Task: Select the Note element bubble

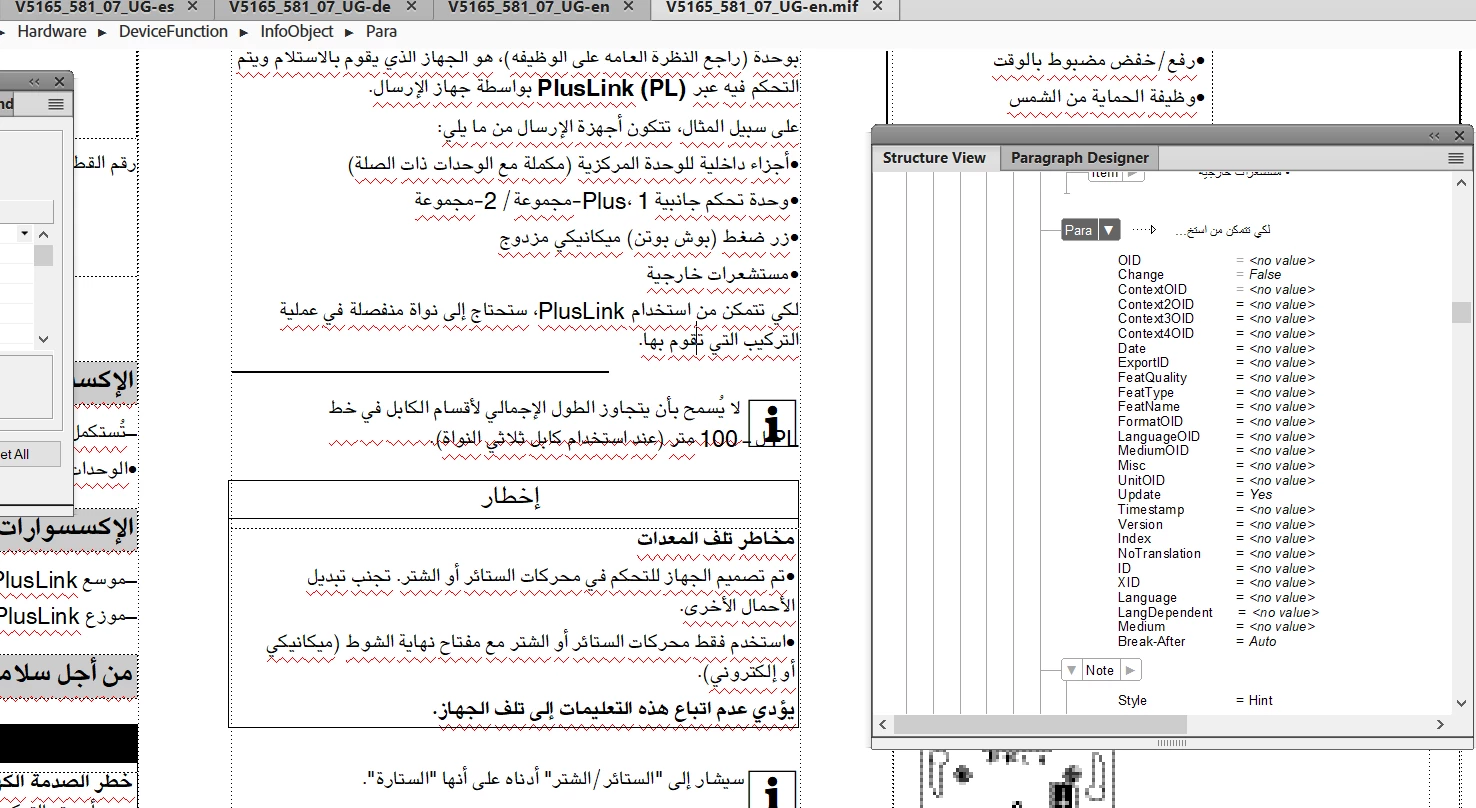Action: tap(1100, 670)
